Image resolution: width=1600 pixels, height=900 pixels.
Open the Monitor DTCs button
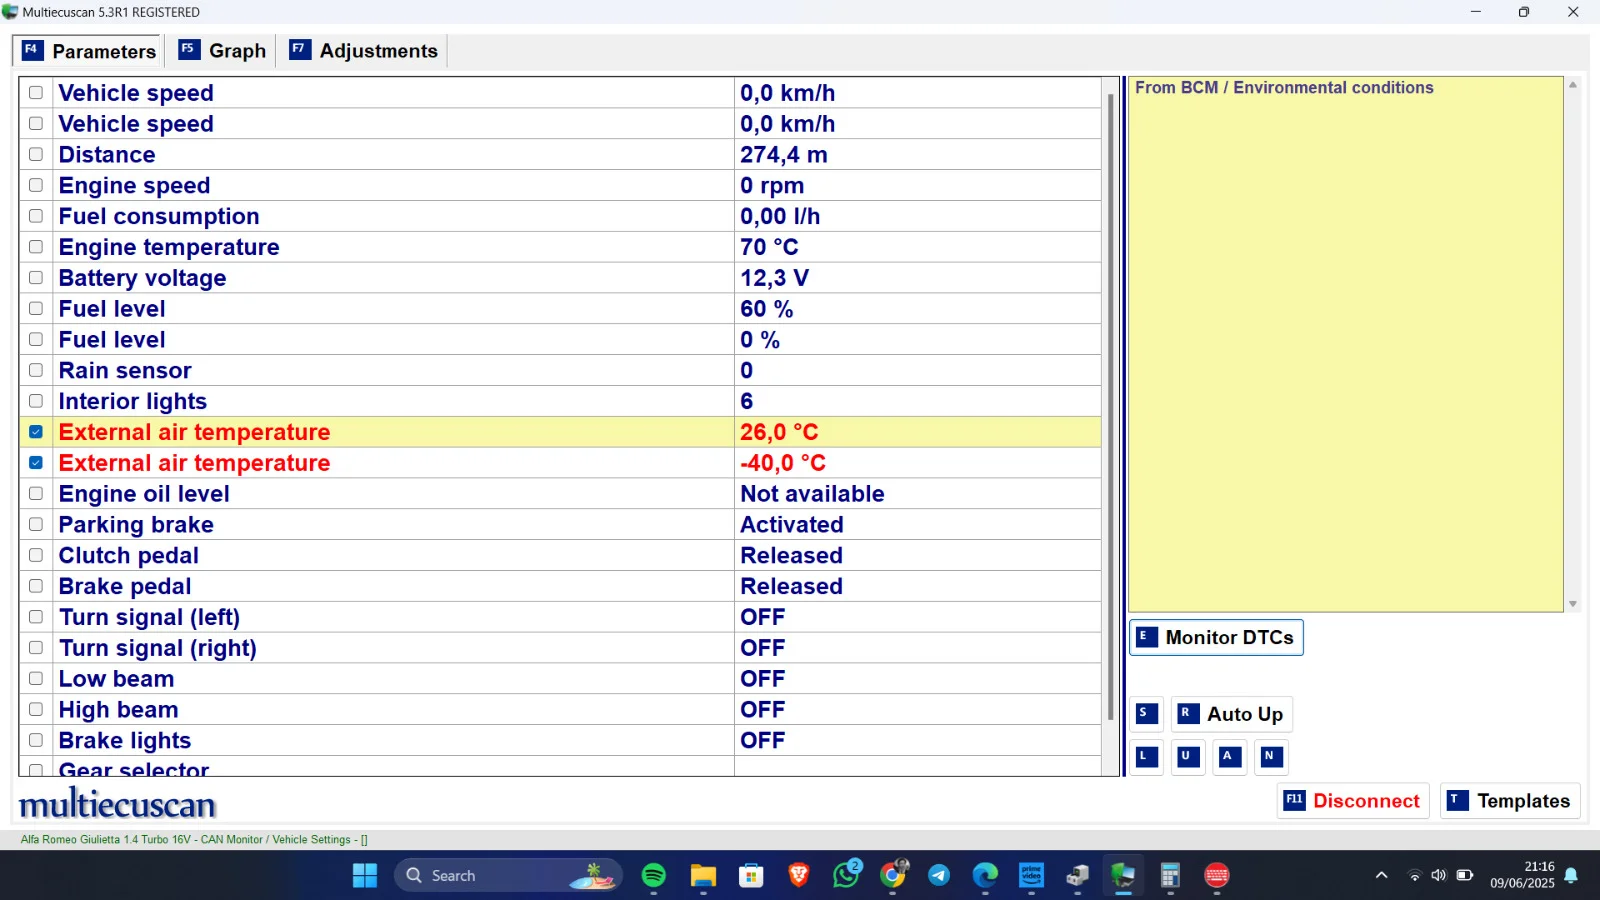tap(1216, 638)
